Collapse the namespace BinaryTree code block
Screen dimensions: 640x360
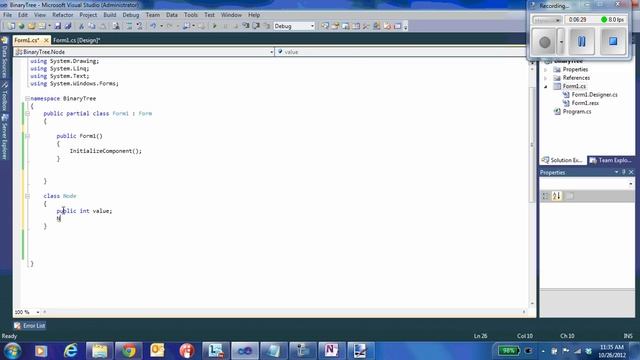[x=27, y=98]
